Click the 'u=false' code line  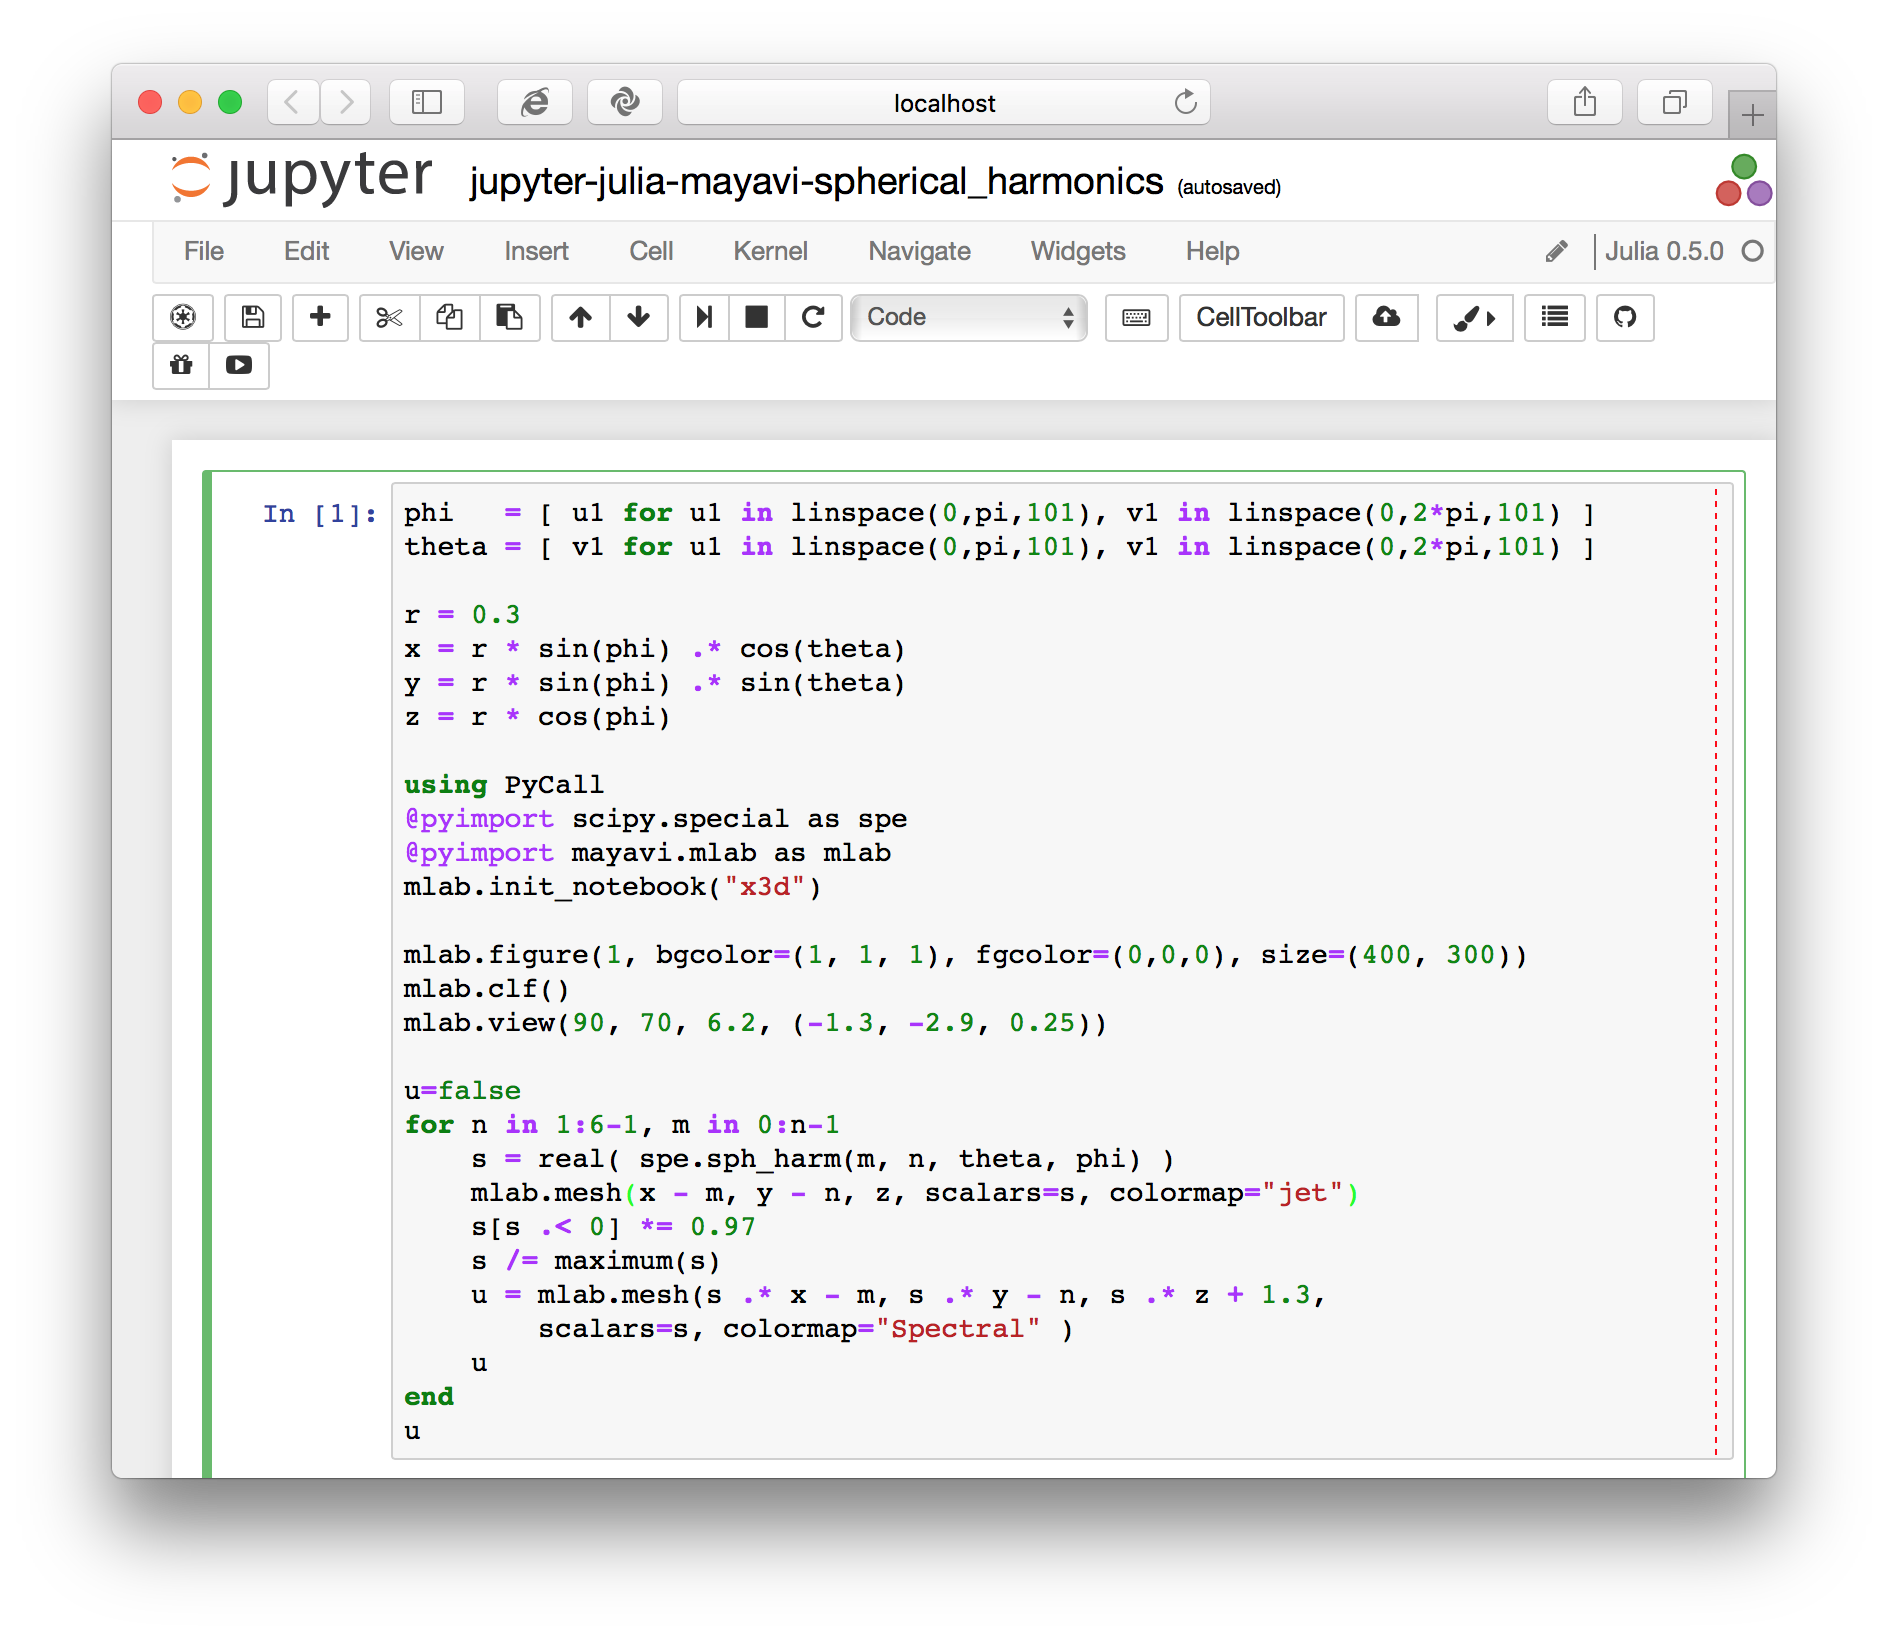point(462,1091)
